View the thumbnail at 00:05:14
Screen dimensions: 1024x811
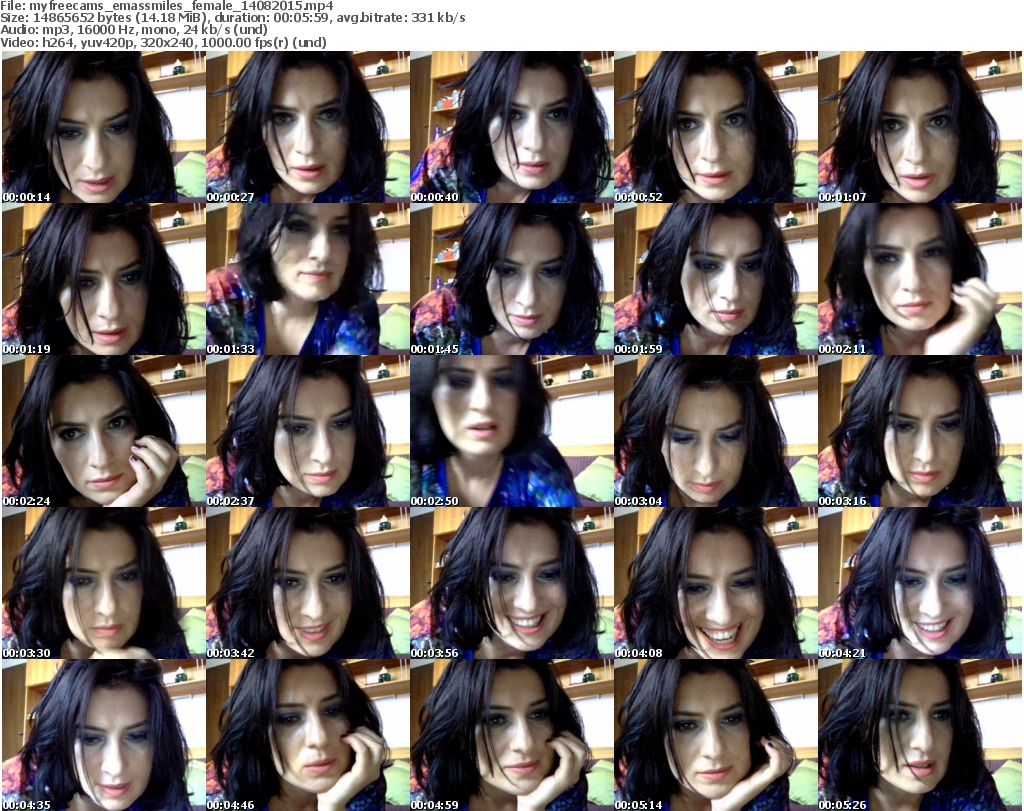pyautogui.click(x=716, y=735)
